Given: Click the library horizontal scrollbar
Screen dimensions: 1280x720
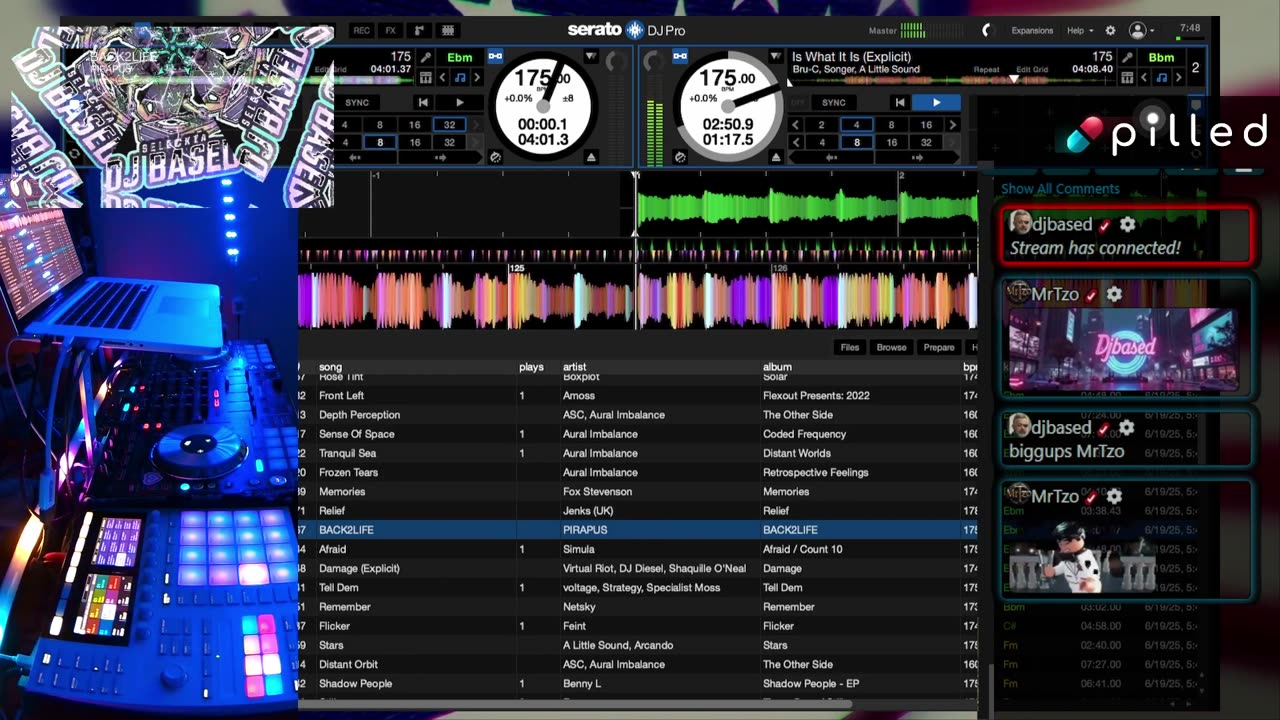Looking at the screenshot, I should 575,704.
